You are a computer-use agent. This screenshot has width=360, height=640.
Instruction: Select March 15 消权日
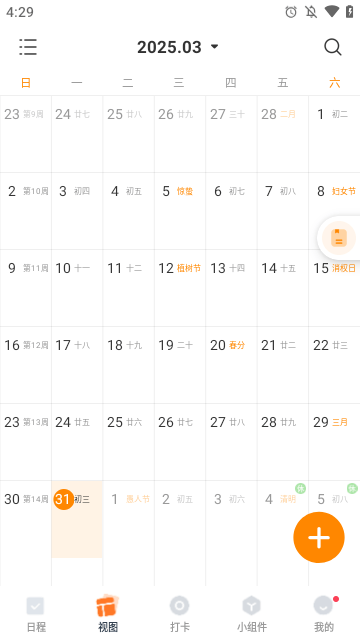[334, 288]
